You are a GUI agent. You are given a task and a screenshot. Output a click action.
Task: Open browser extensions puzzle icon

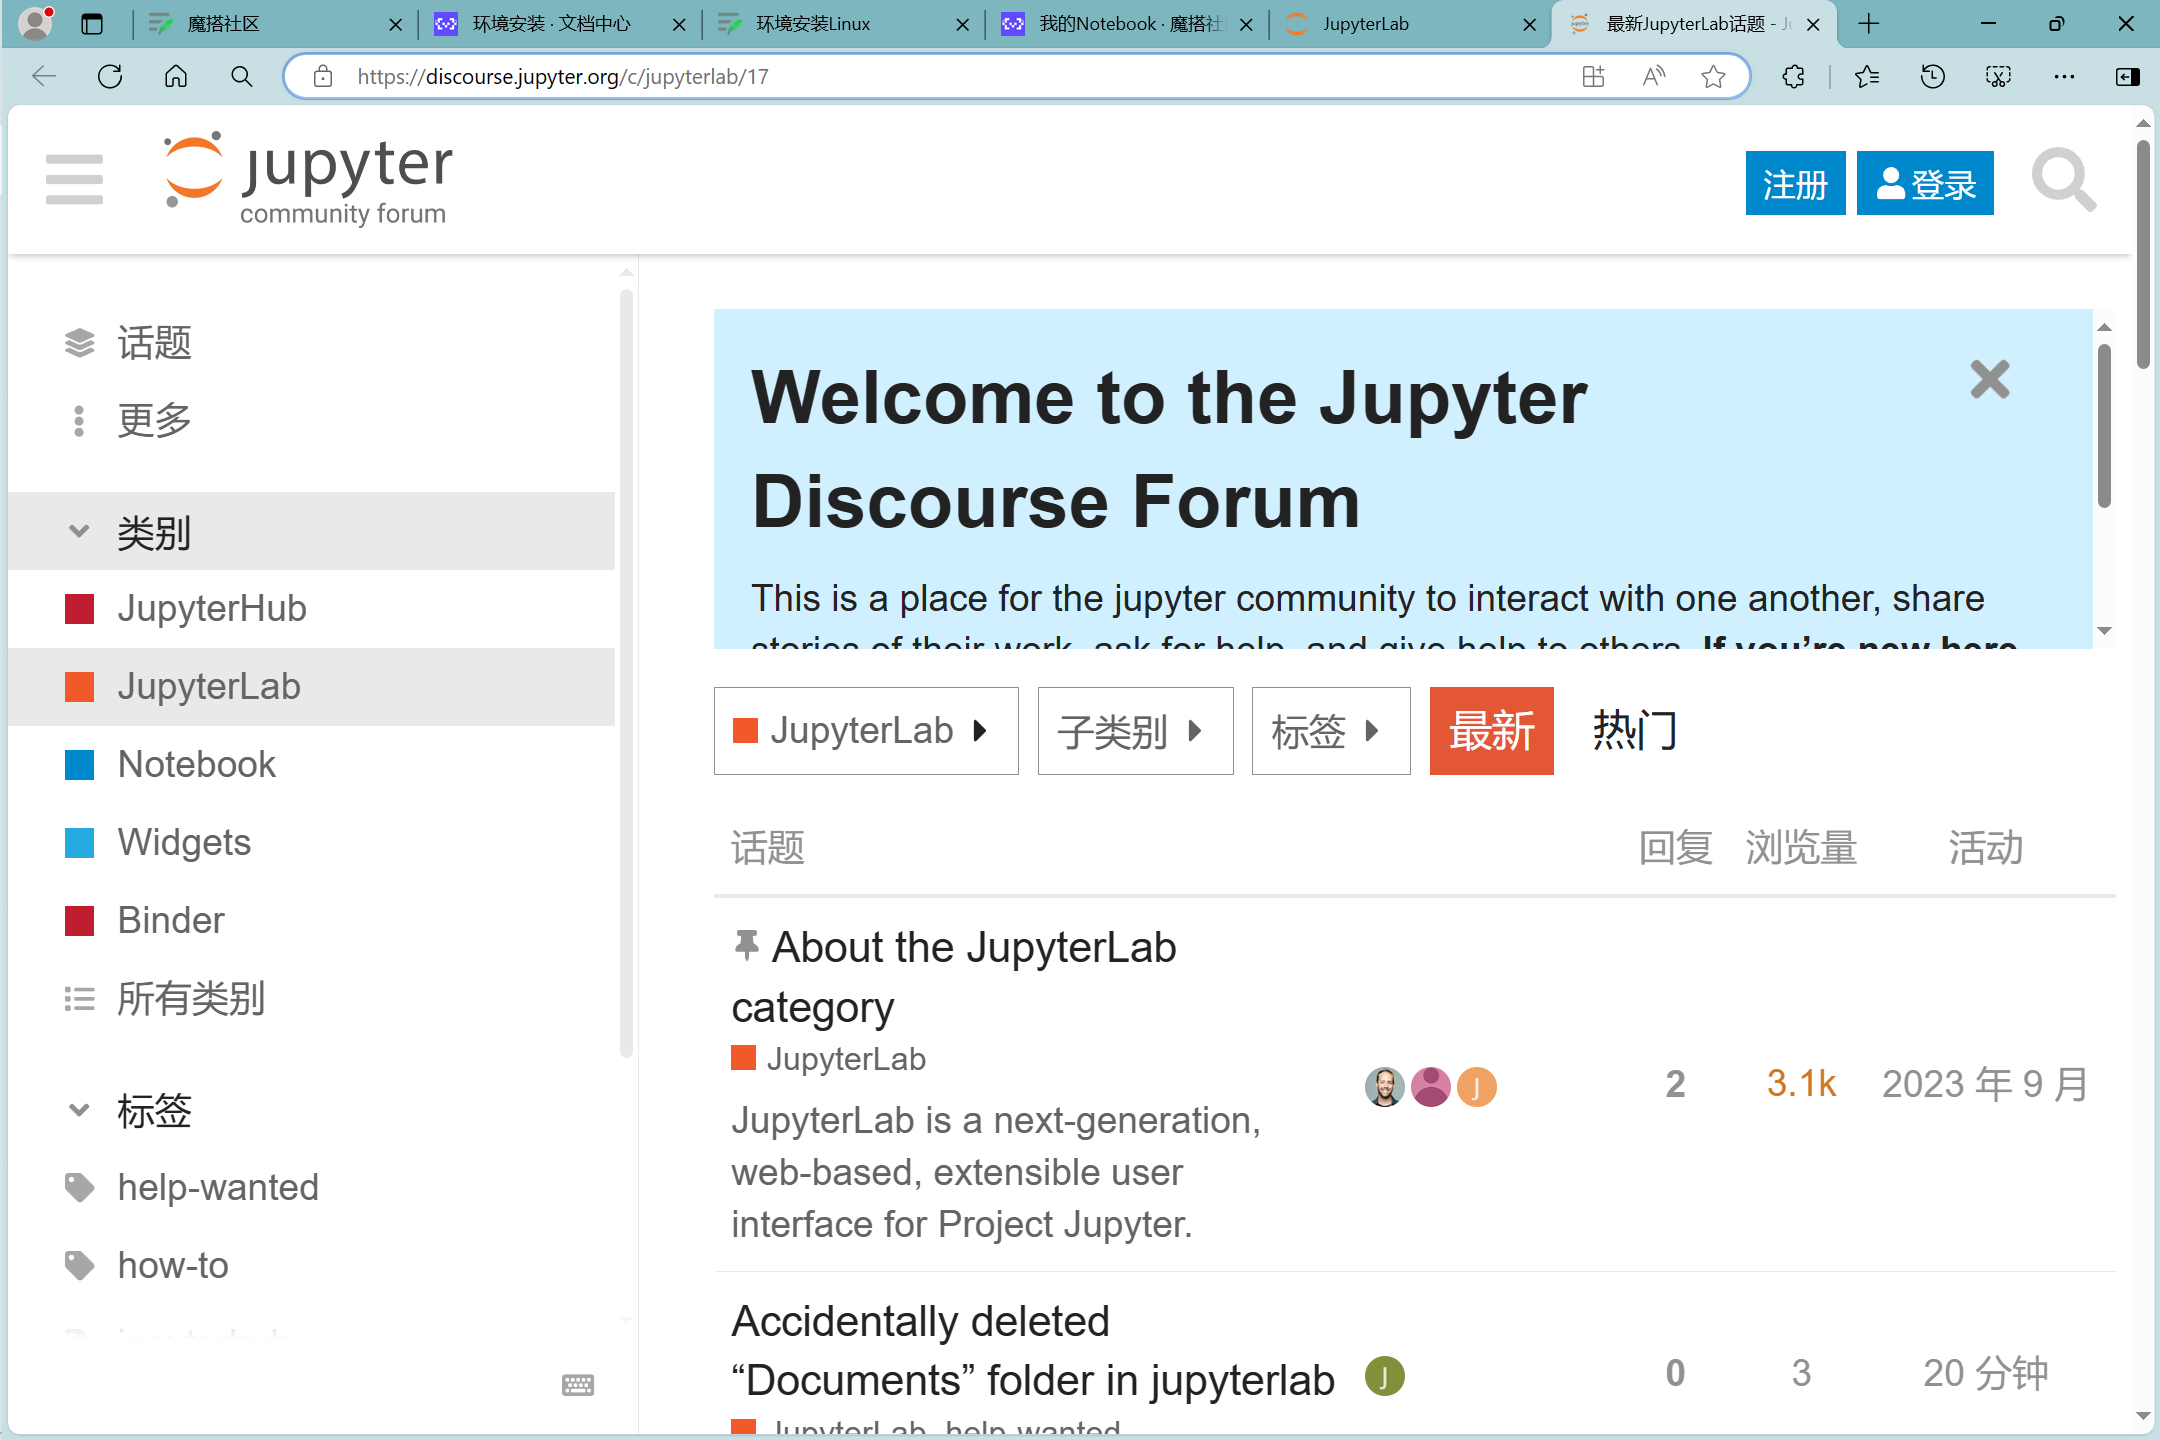pyautogui.click(x=1794, y=77)
